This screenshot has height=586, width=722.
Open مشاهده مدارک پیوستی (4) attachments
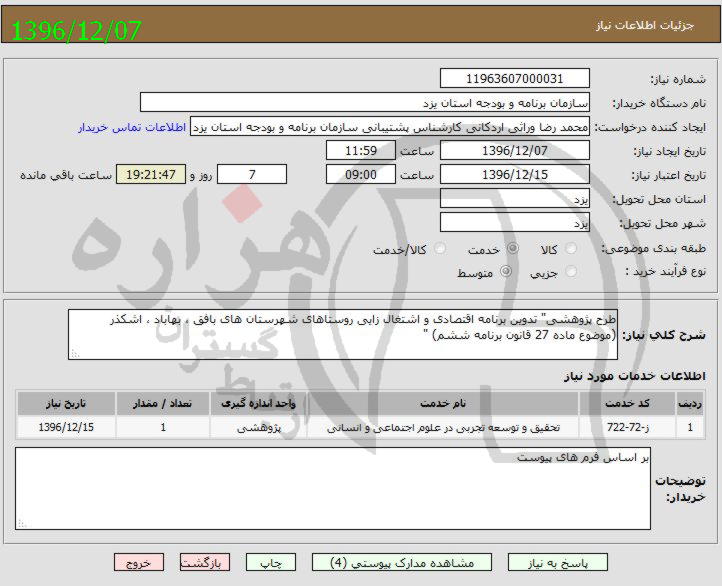pos(402,563)
